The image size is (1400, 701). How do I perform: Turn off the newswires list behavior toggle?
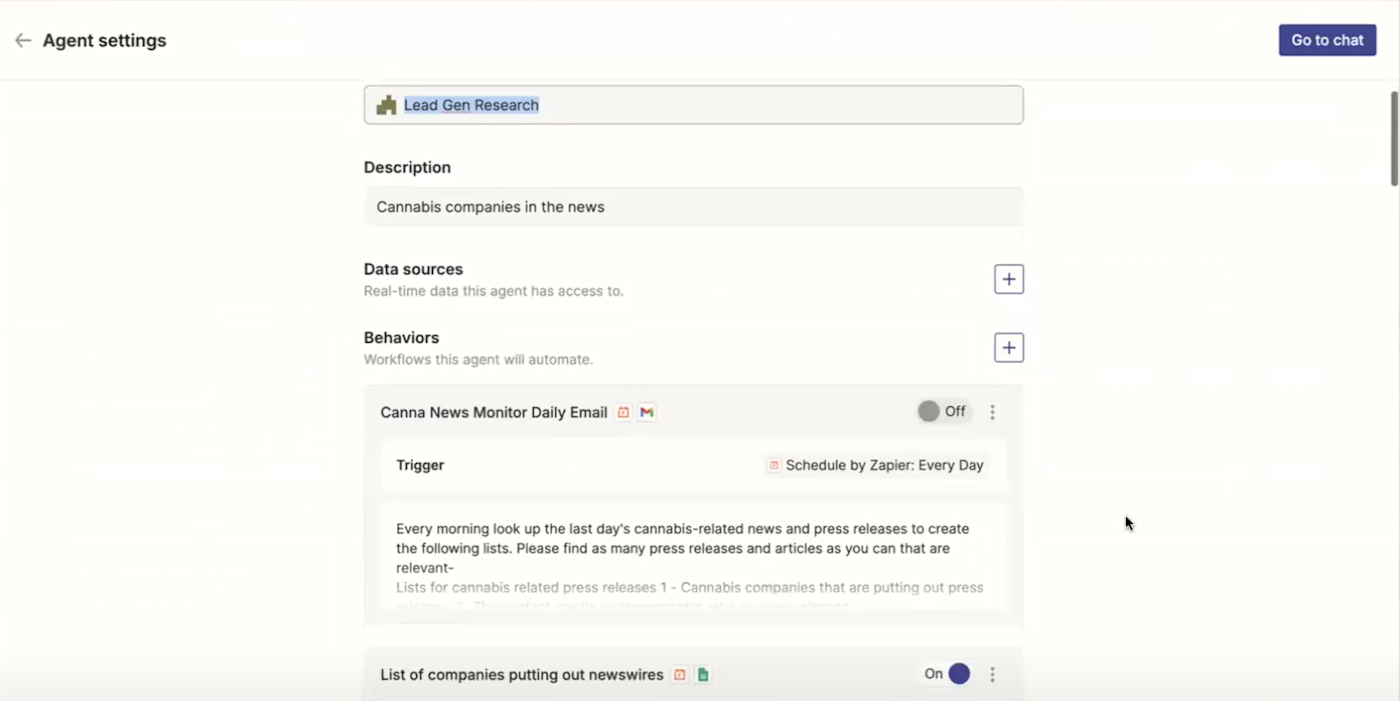[x=946, y=674]
